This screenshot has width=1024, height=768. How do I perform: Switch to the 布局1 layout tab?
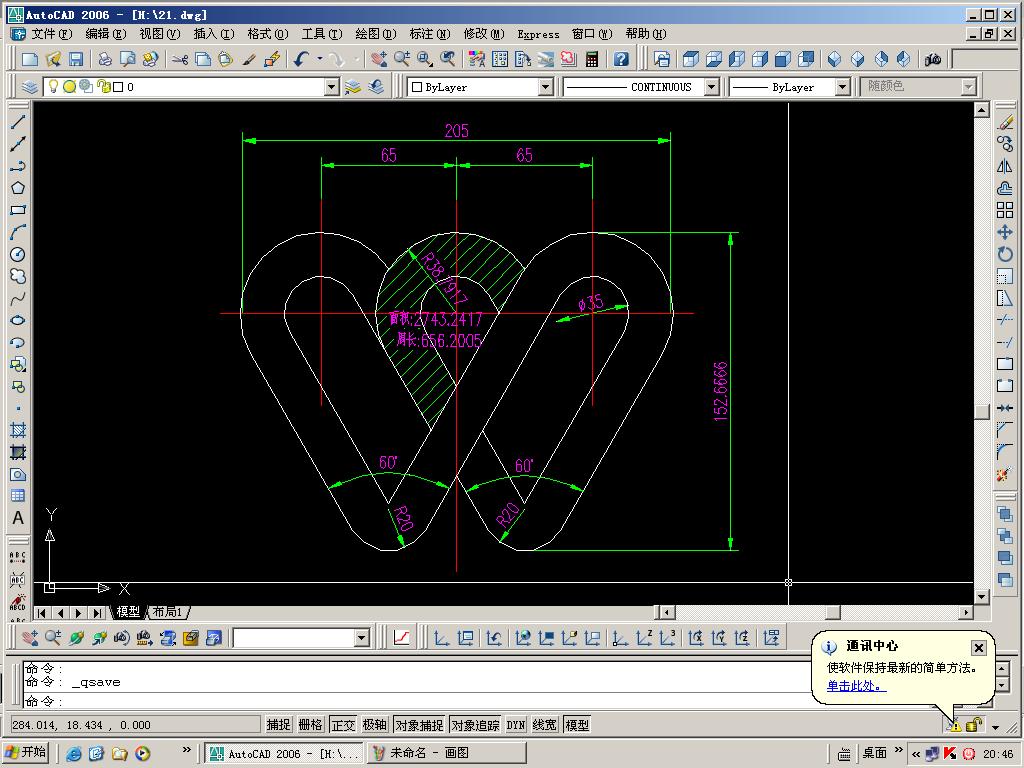168,613
